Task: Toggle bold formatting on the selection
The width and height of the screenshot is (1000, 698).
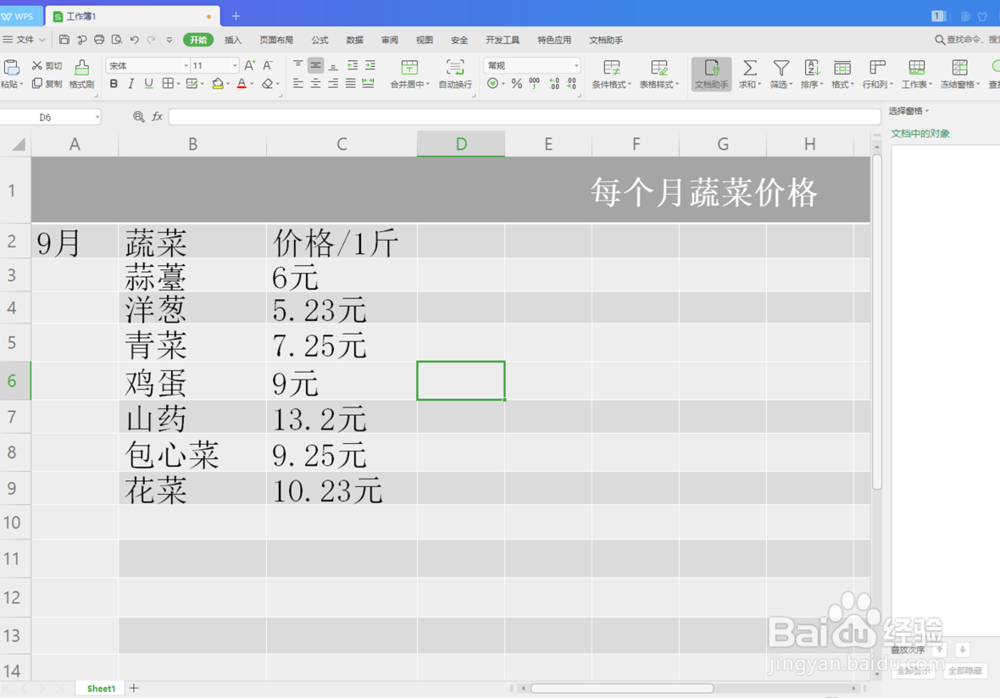Action: click(113, 82)
